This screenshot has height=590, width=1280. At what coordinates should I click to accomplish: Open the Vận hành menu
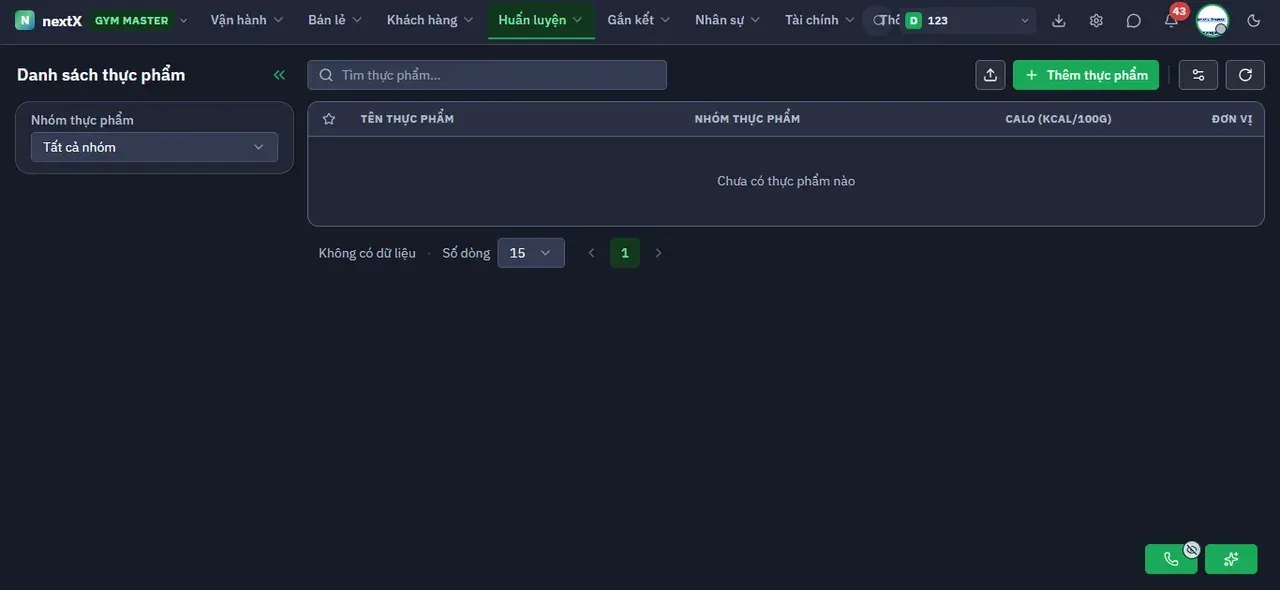pyautogui.click(x=247, y=20)
